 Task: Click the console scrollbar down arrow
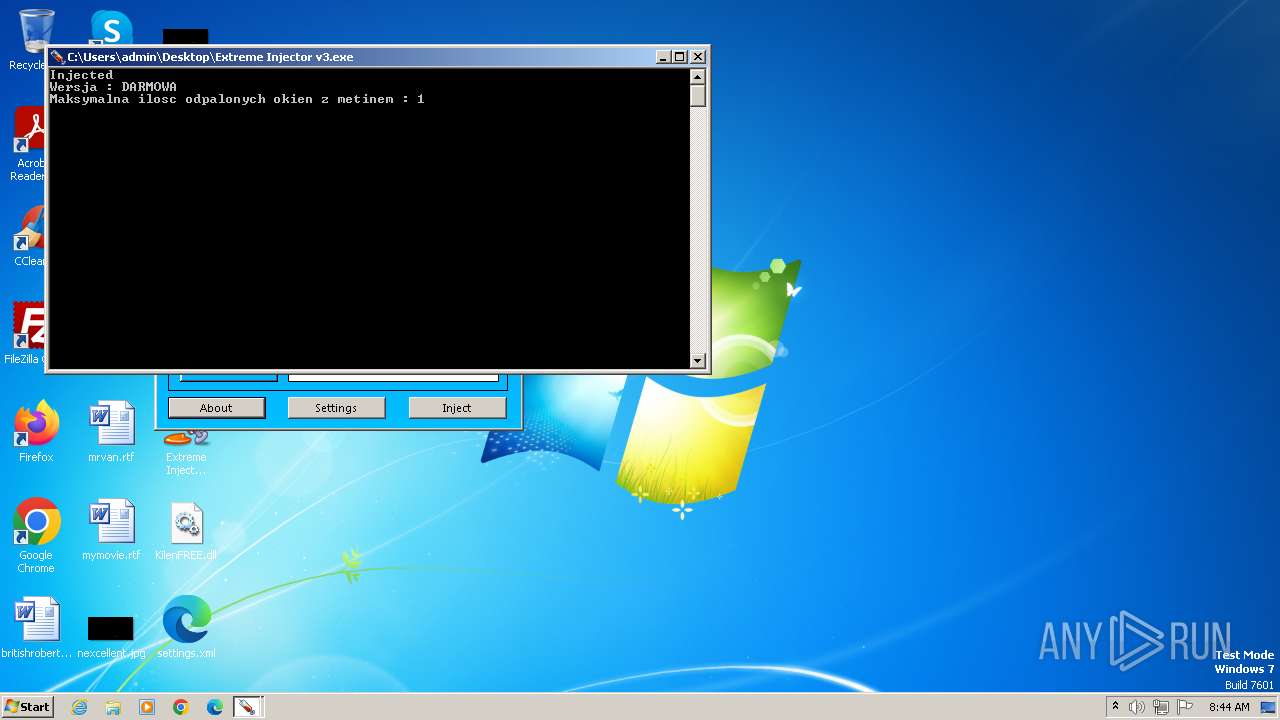click(698, 360)
